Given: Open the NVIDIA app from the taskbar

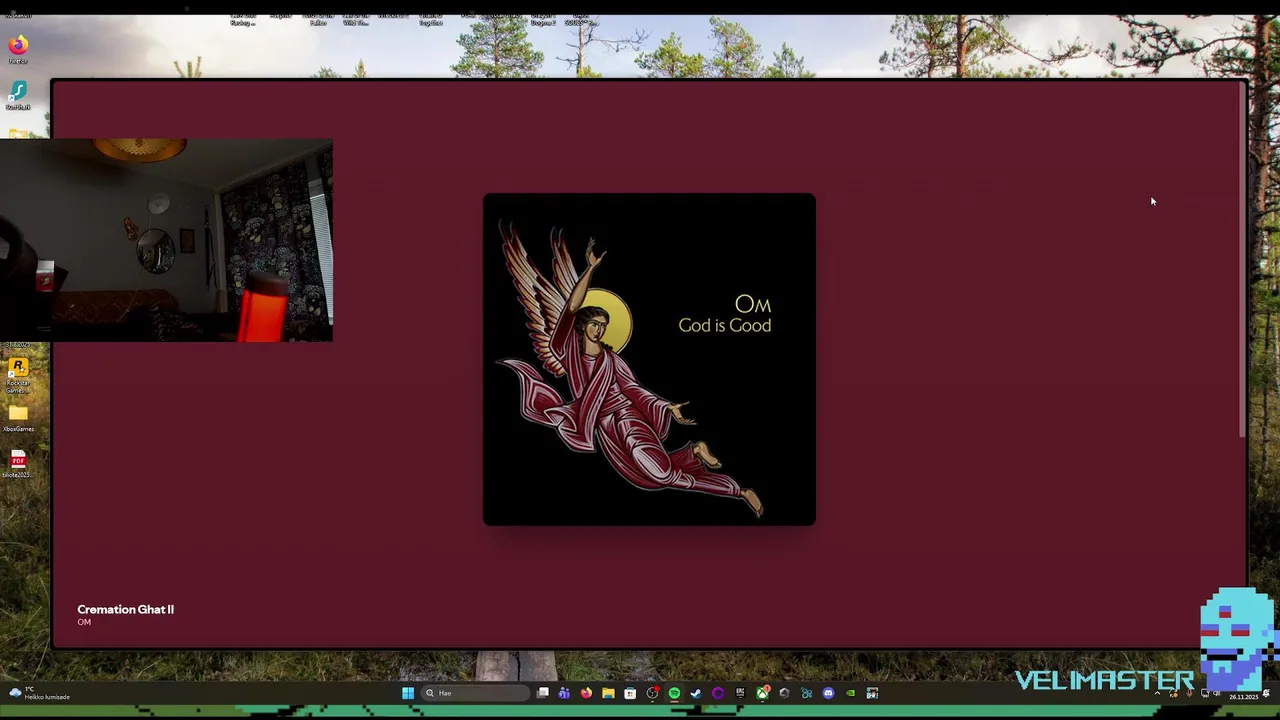Looking at the screenshot, I should (x=850, y=693).
